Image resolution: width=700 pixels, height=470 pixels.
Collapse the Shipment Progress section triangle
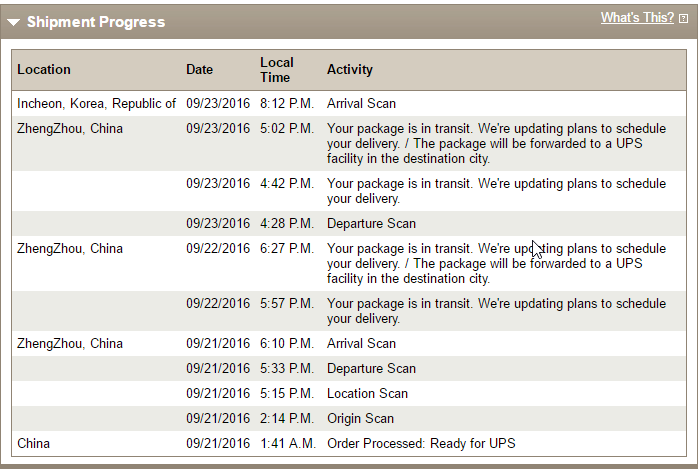tap(13, 22)
